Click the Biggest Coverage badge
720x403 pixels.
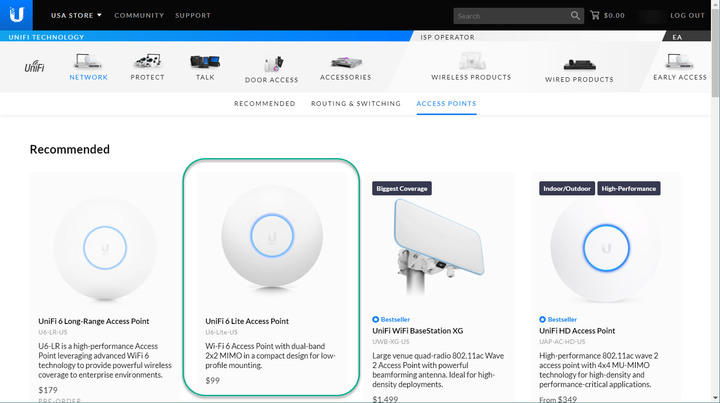[402, 188]
